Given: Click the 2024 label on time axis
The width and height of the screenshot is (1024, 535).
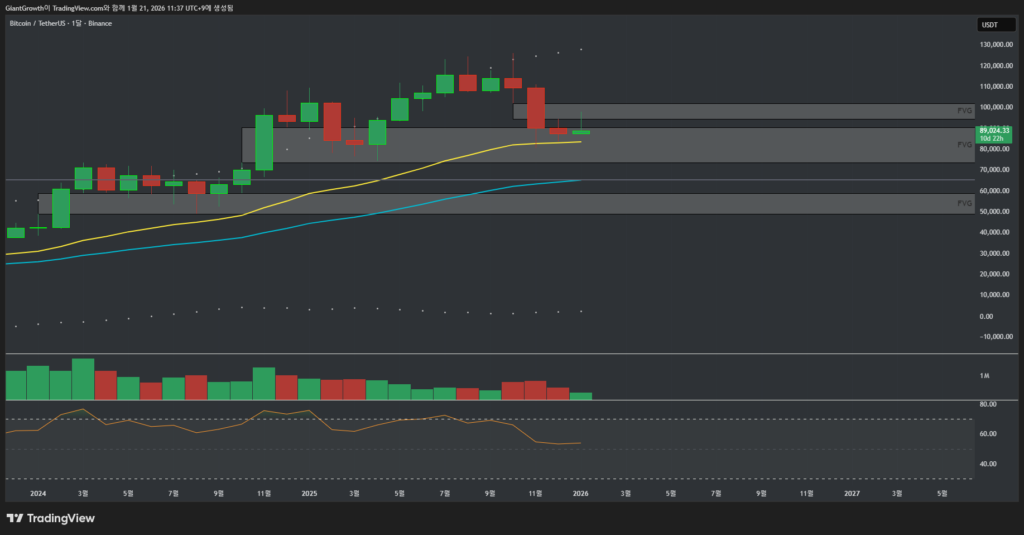Looking at the screenshot, I should click(x=38, y=493).
